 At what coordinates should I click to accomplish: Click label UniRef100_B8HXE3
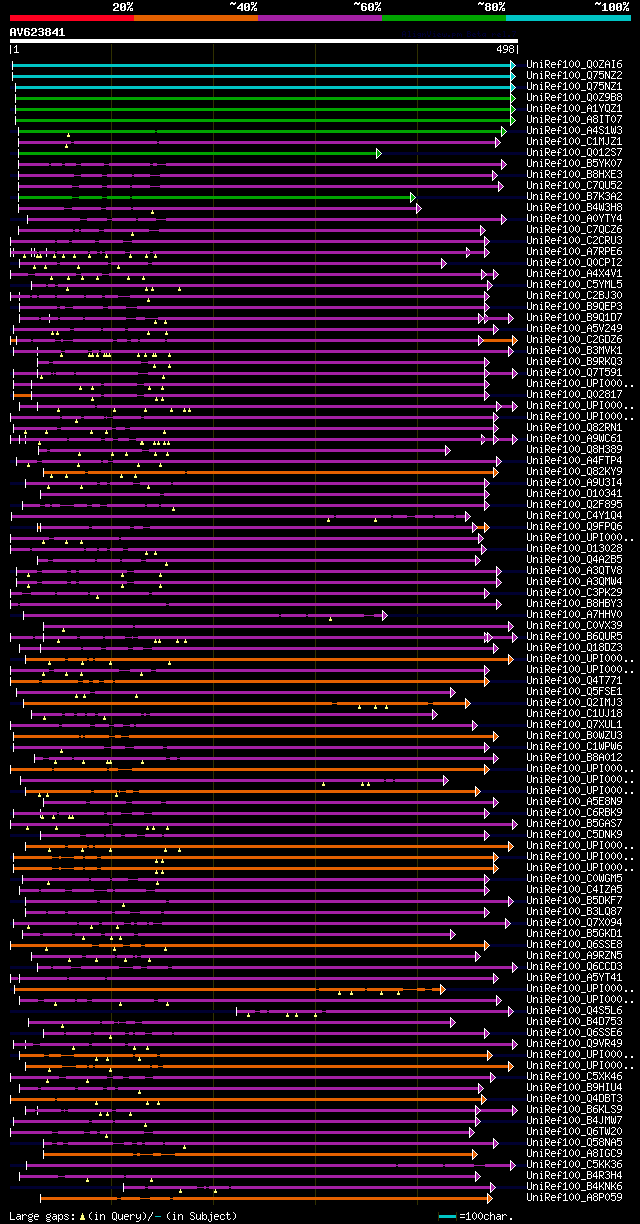574,174
